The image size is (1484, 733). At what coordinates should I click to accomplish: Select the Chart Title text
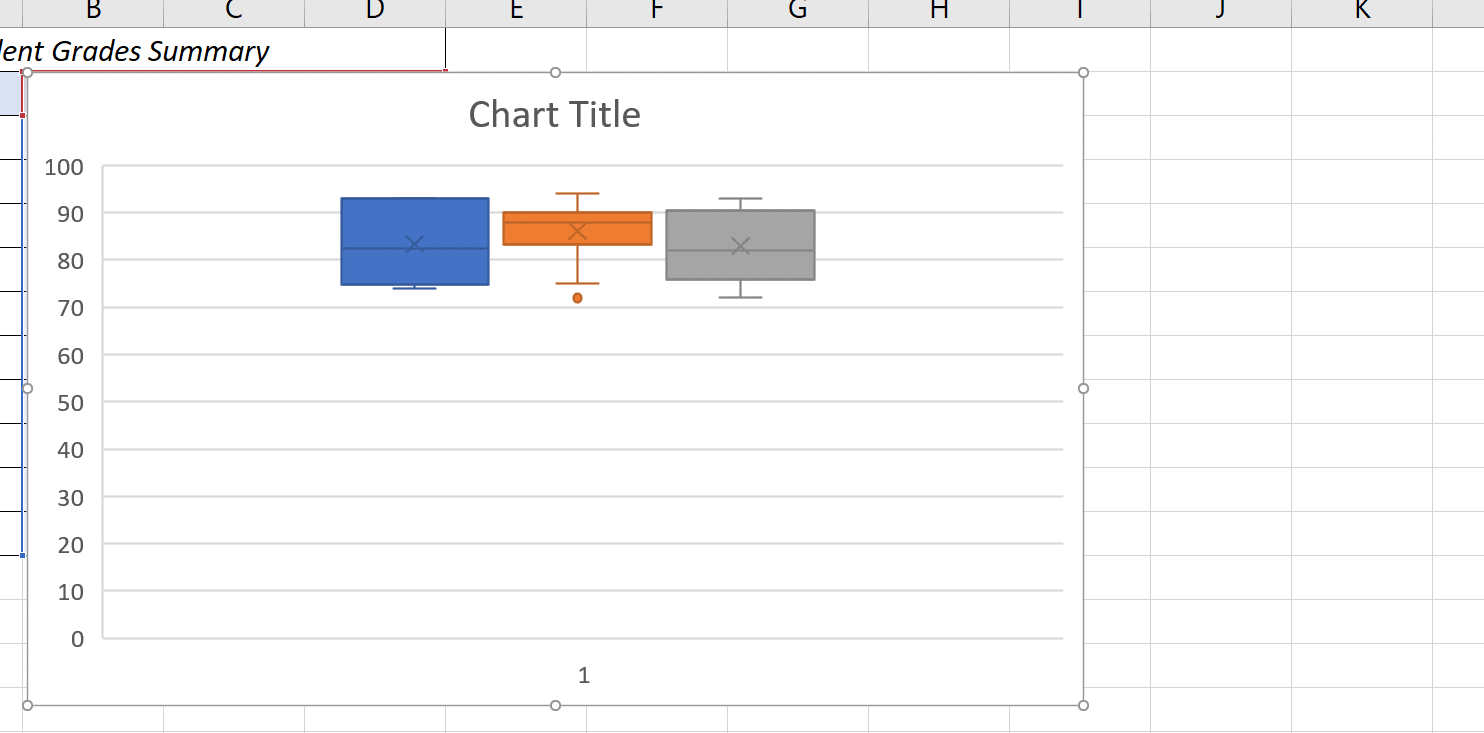[x=554, y=114]
